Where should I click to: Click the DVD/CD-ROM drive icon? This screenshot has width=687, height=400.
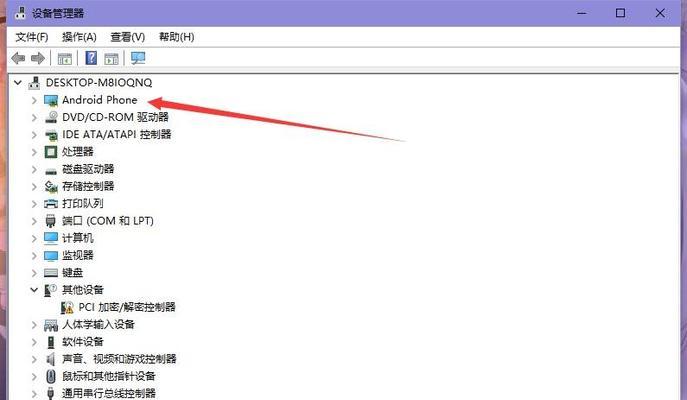[51, 117]
